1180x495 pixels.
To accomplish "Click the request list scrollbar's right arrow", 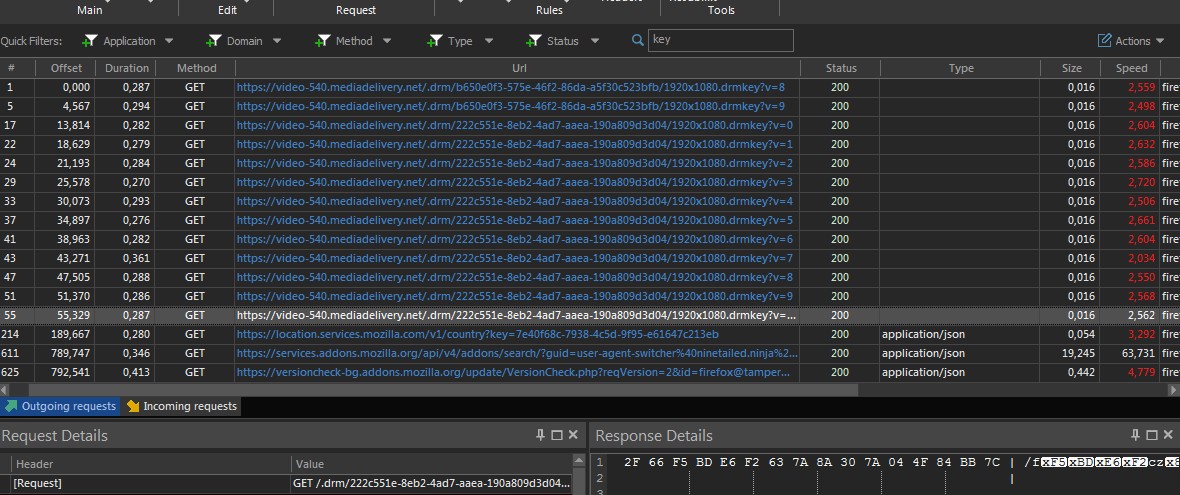I will [x=1173, y=390].
